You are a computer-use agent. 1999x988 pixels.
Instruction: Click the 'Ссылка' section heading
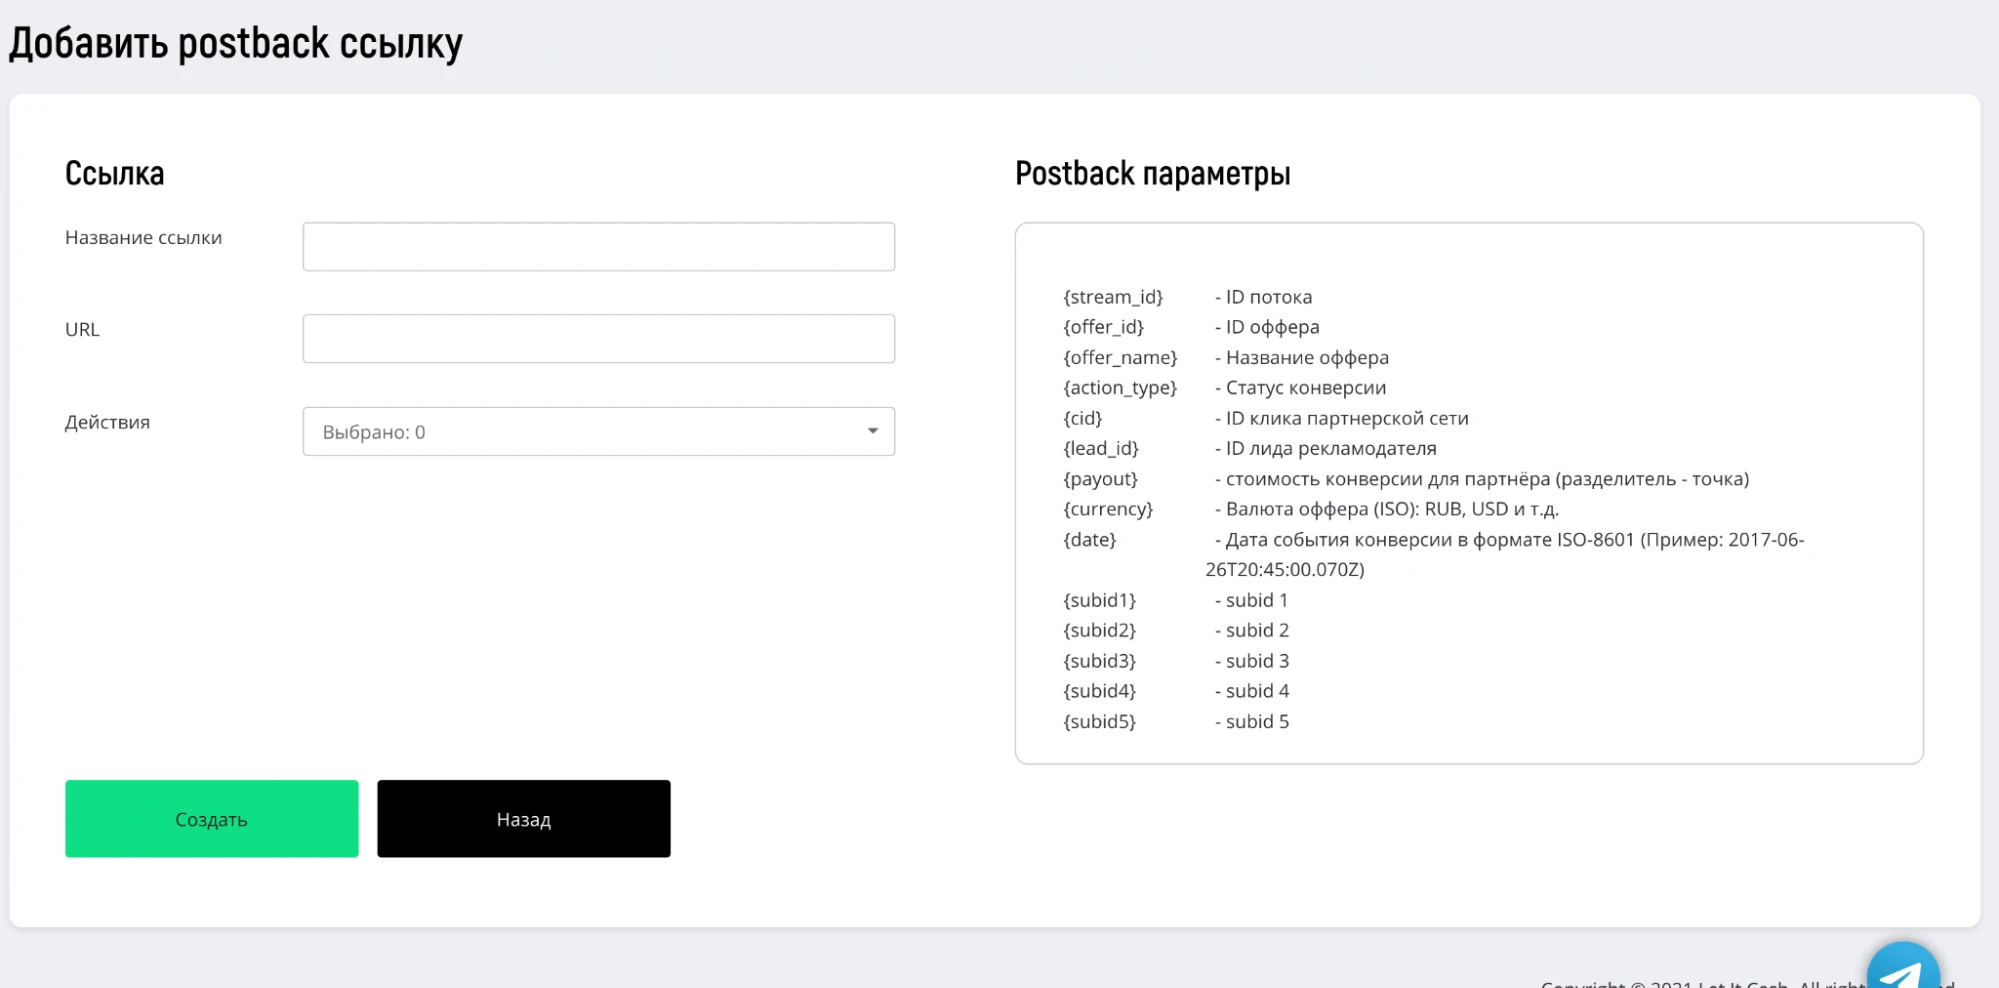(114, 173)
